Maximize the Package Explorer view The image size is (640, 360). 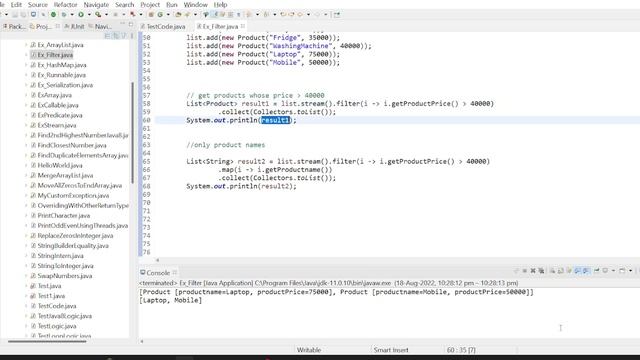(131, 24)
